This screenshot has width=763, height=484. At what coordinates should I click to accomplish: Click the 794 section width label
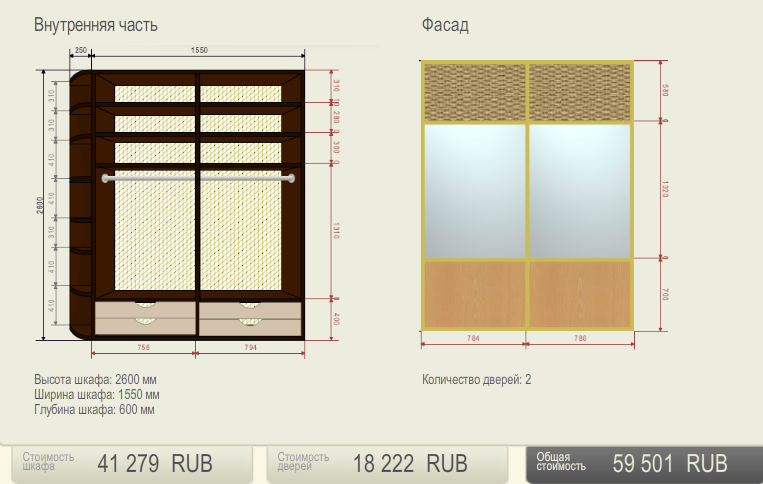coord(250,347)
